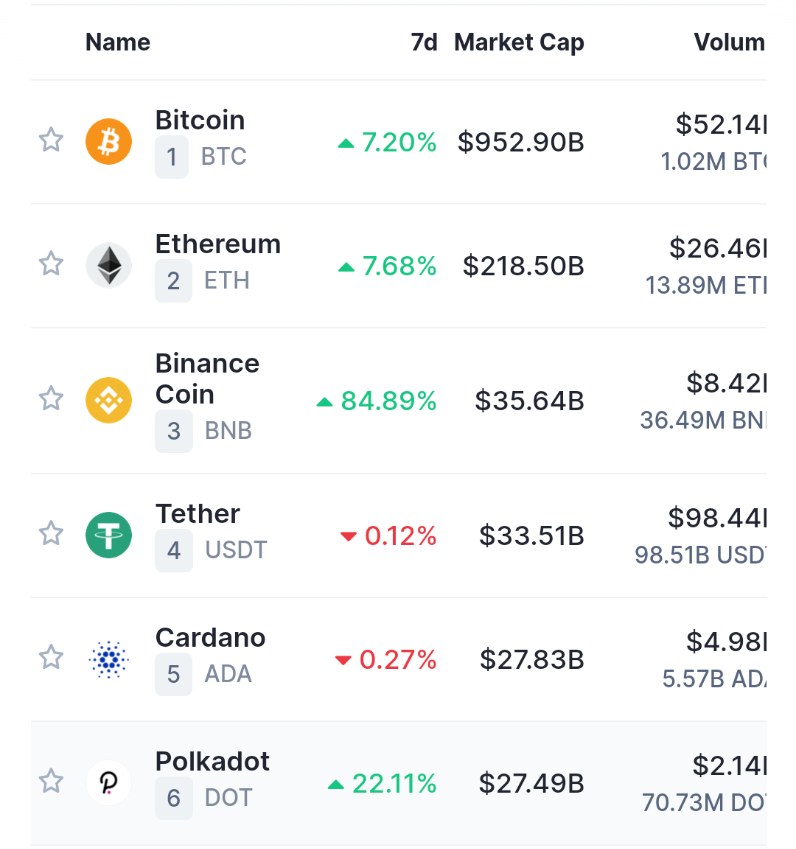Sort by Market Cap column header
Viewport: 796px width, 849px height.
click(519, 42)
